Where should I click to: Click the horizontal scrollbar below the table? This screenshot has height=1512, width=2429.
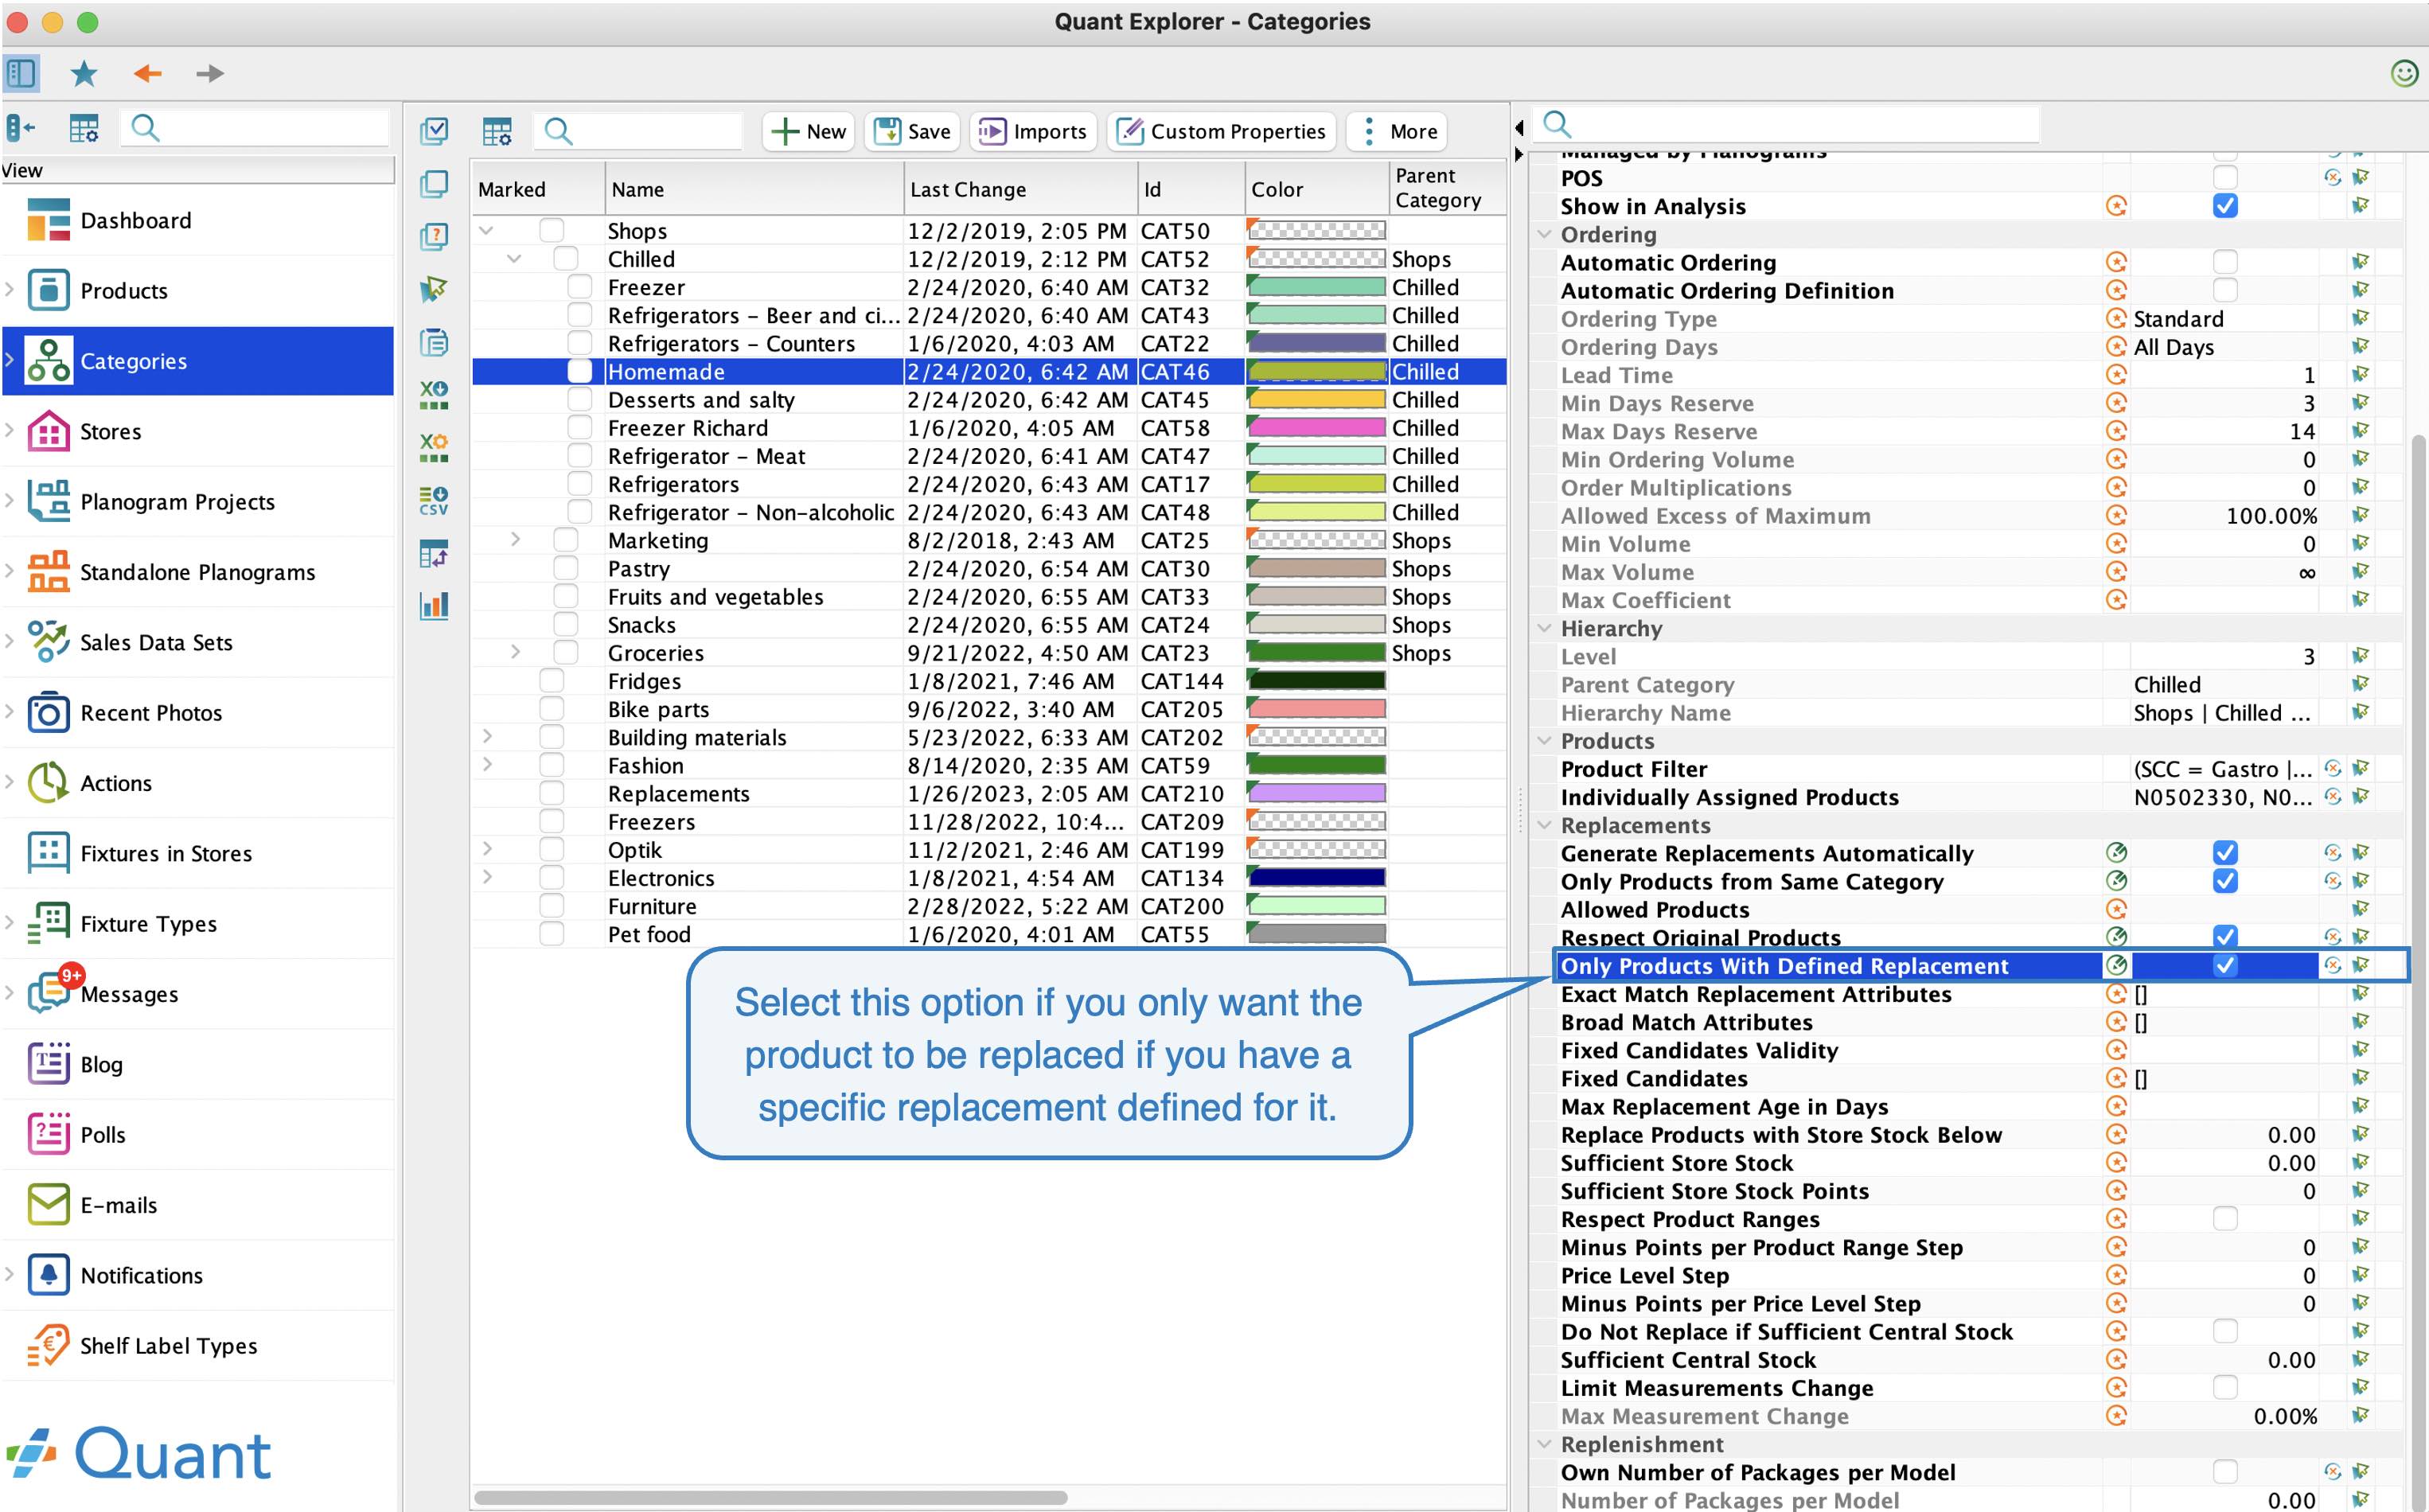tap(770, 1498)
